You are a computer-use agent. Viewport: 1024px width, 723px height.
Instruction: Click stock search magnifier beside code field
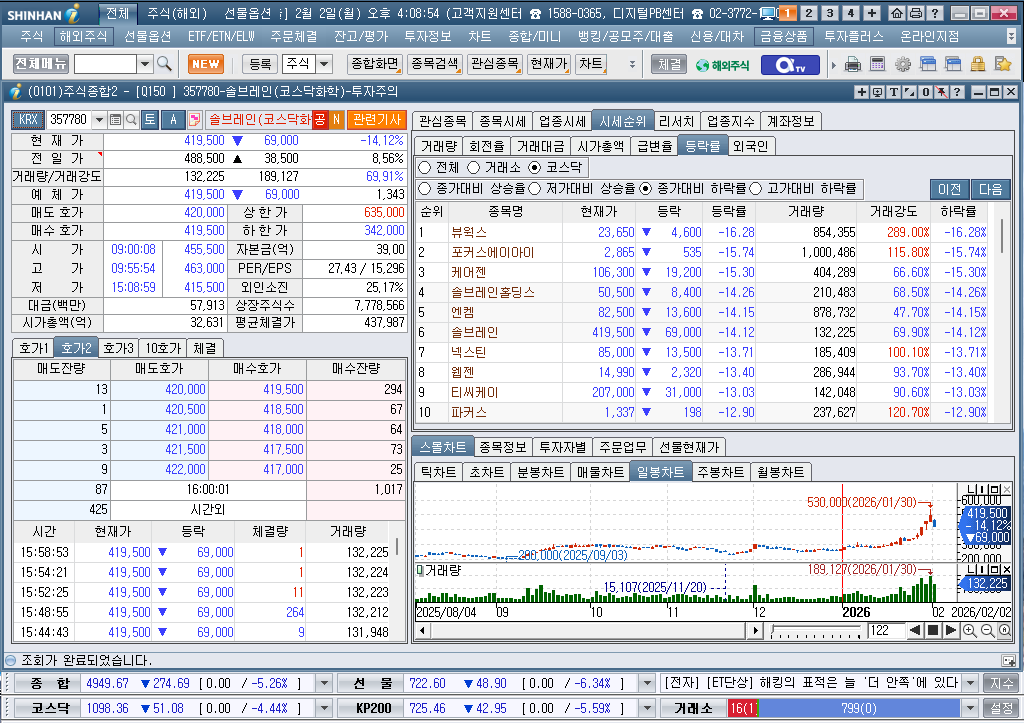(131, 120)
